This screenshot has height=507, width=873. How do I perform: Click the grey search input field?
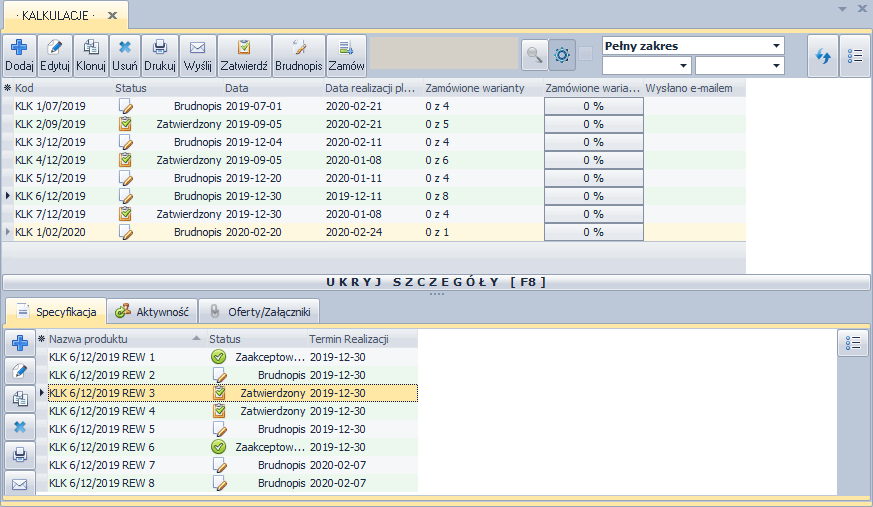pos(444,53)
